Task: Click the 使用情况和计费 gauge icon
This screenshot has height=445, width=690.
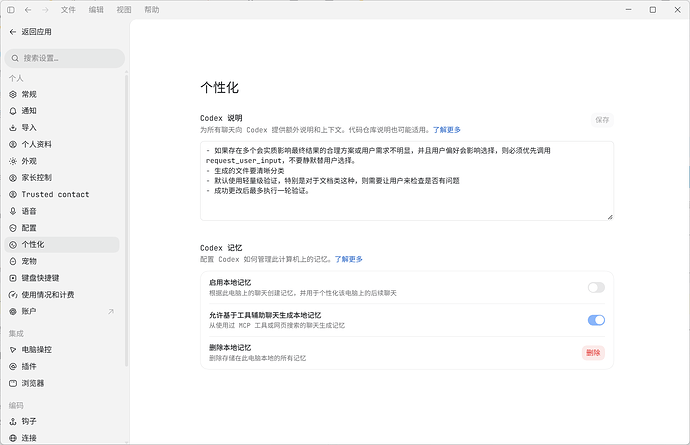Action: coord(13,295)
